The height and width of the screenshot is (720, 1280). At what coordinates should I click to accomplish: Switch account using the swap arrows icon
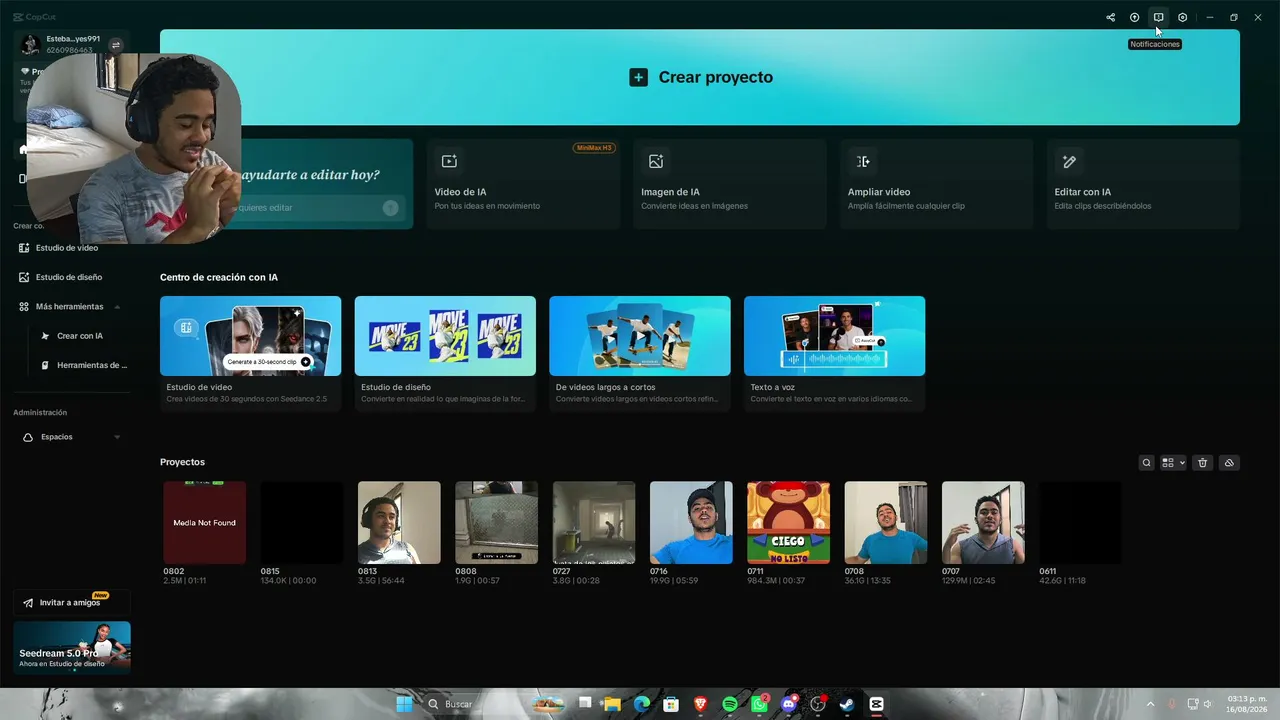coord(115,45)
